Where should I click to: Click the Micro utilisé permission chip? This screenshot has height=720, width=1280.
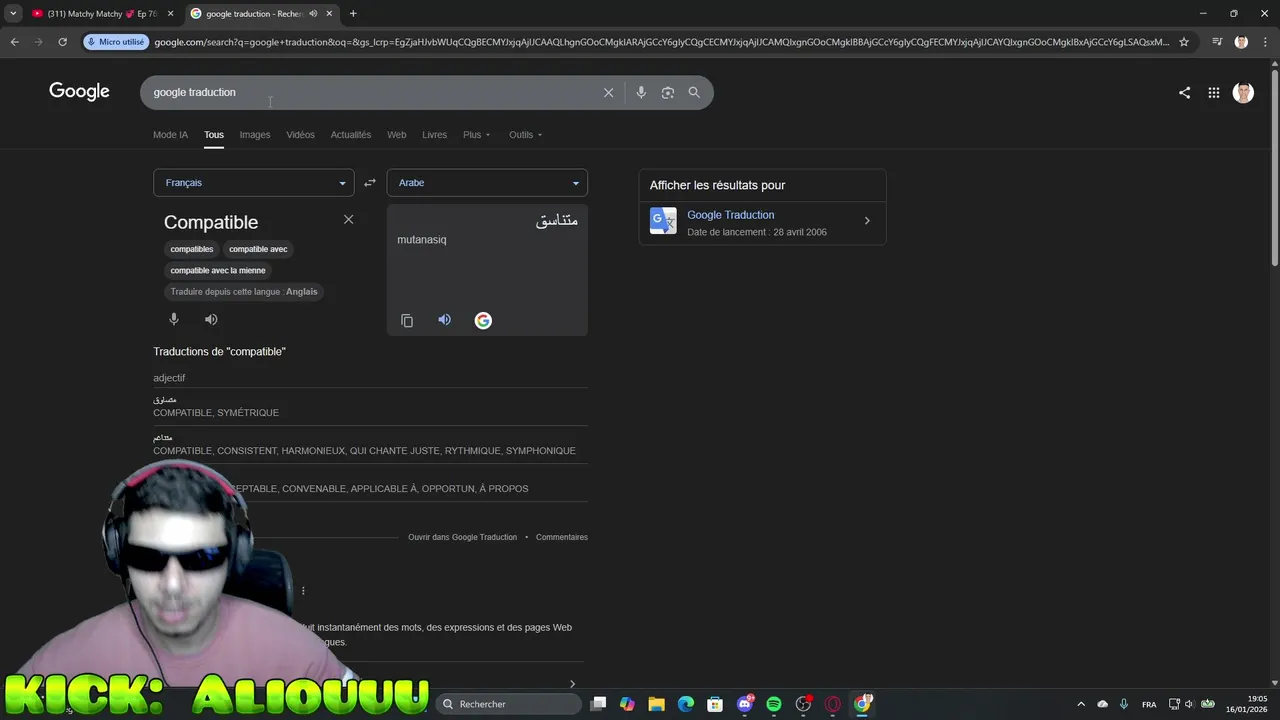(116, 42)
